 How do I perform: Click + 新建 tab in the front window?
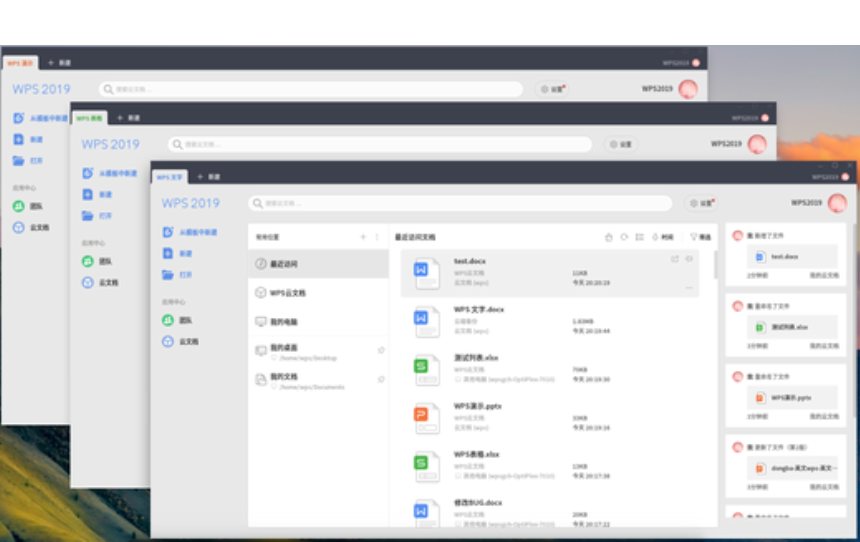(208, 177)
